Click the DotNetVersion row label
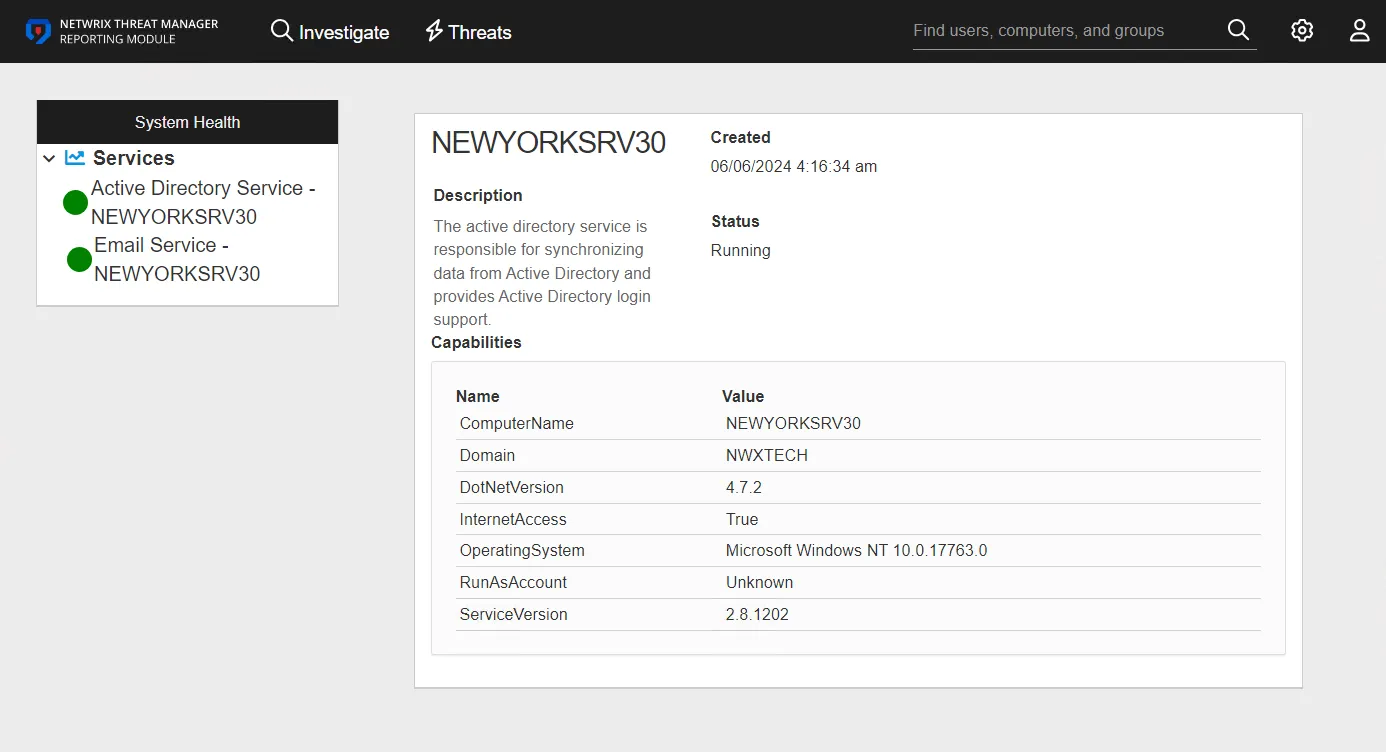This screenshot has width=1386, height=752. click(x=512, y=487)
